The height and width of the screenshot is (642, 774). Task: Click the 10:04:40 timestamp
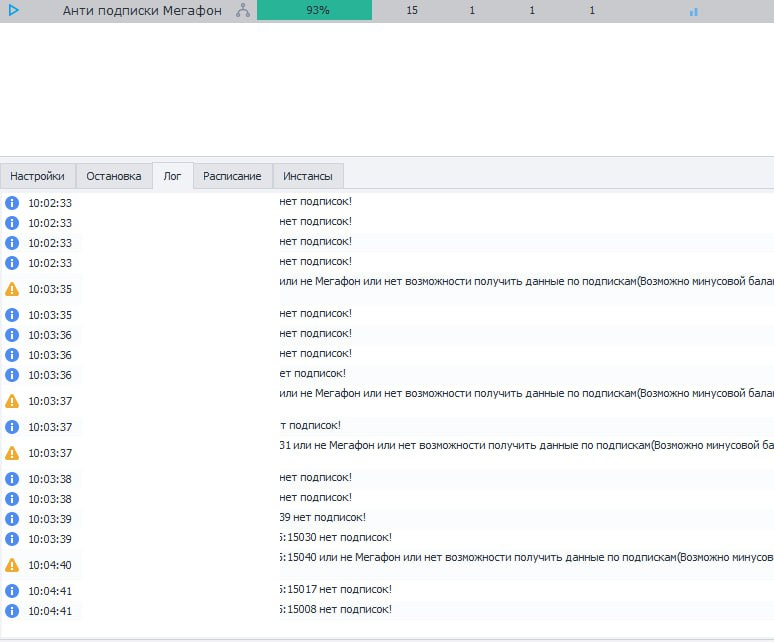(50, 565)
